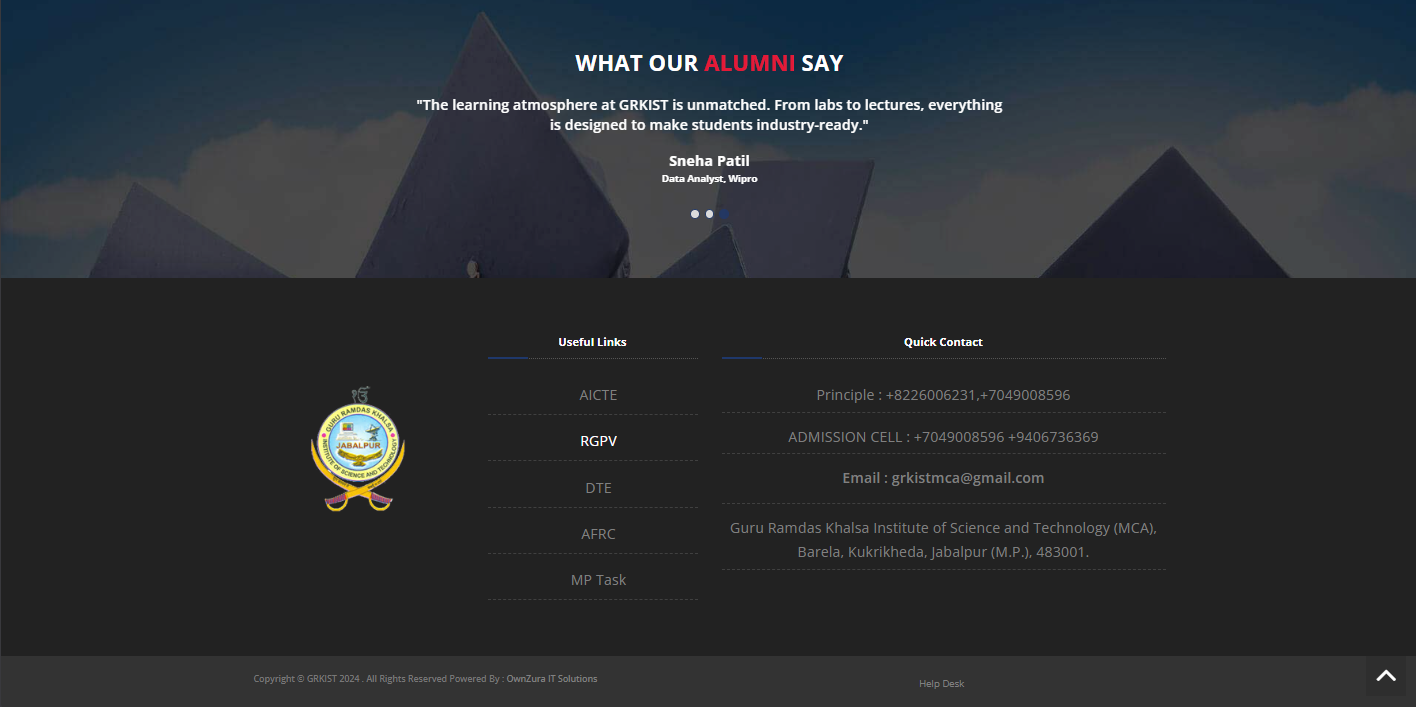Open the AFRC link
The height and width of the screenshot is (707, 1416).
[x=598, y=533]
